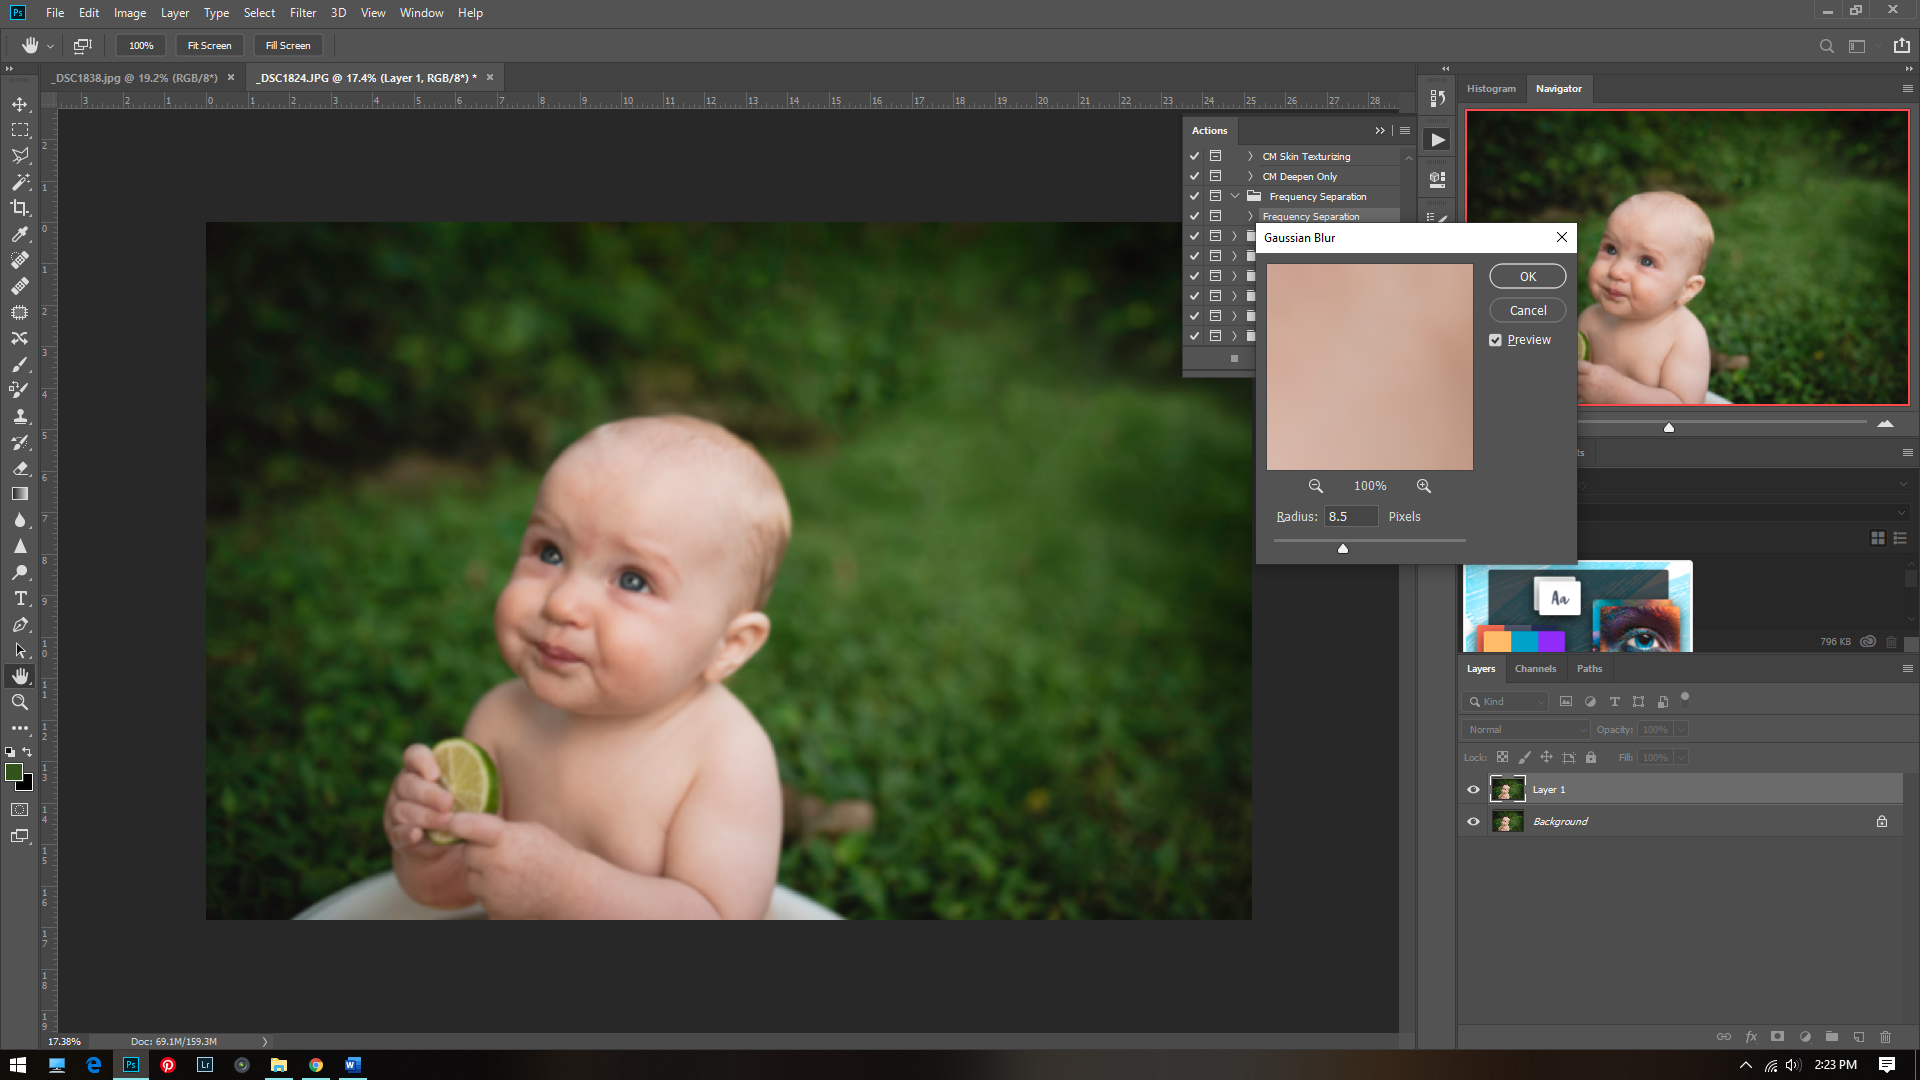Click zoom out magnifier in Gaussian Blur
This screenshot has height=1080, width=1920.
1316,486
